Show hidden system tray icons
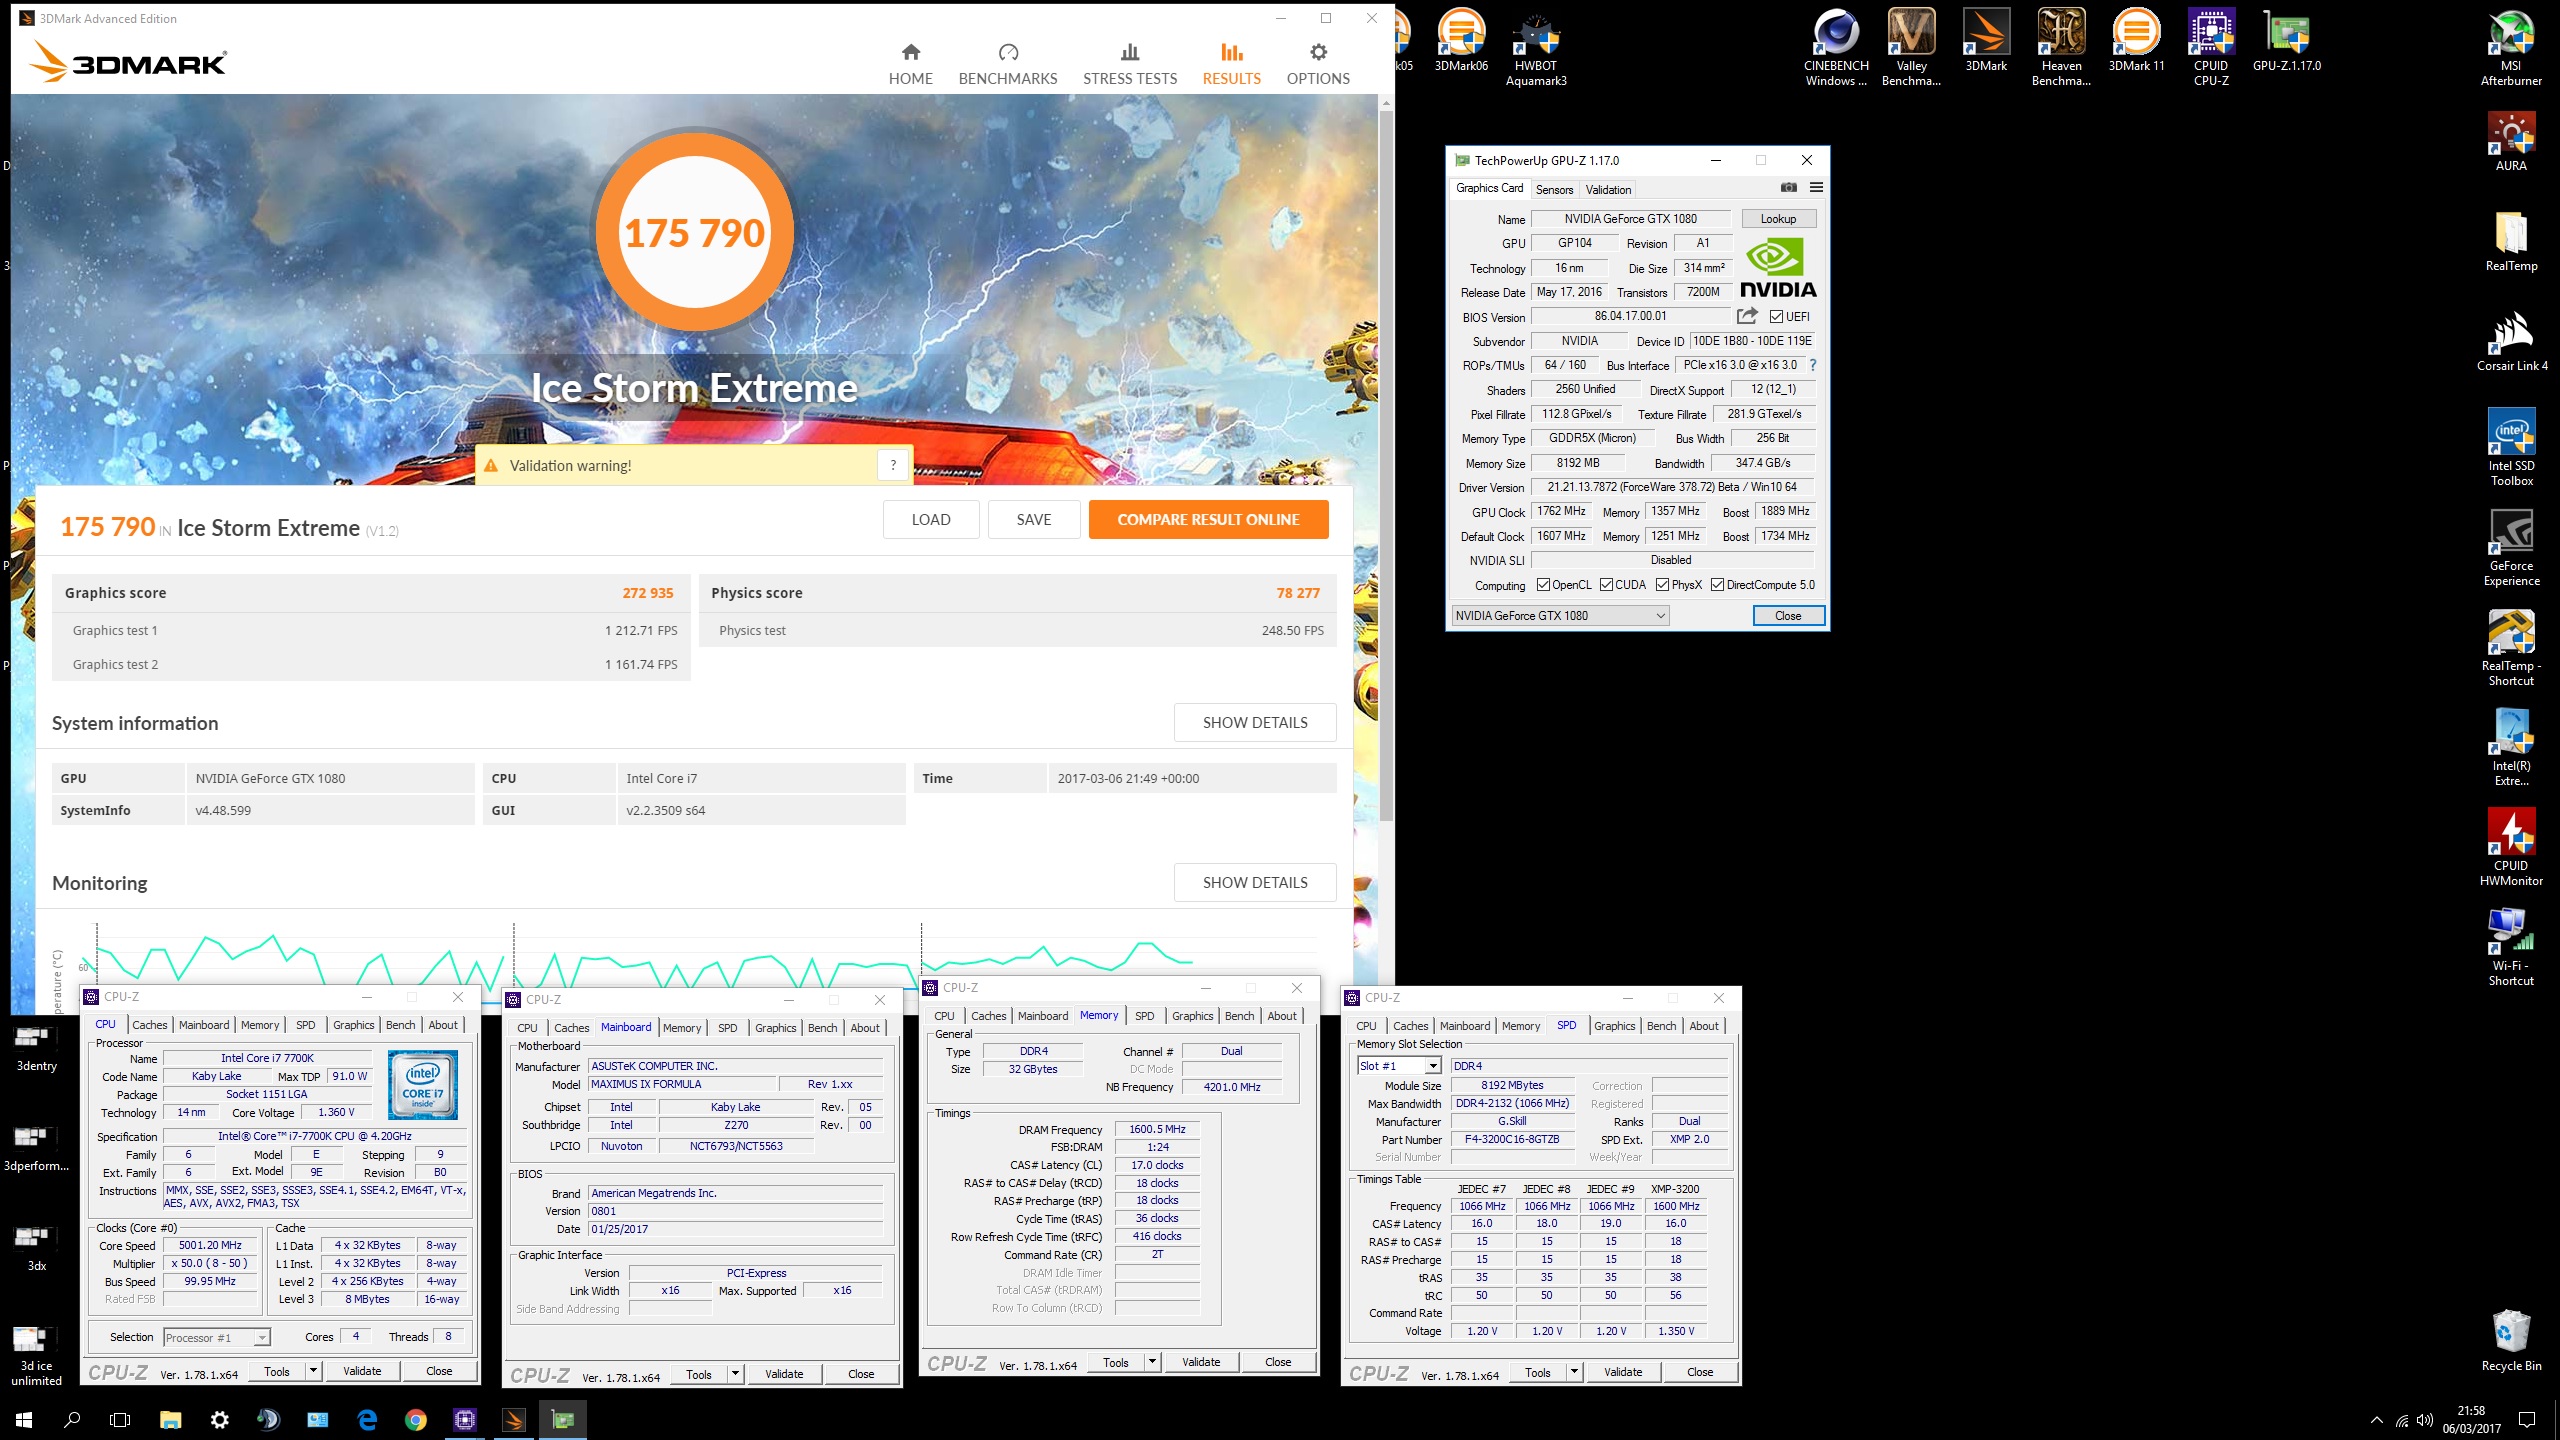 pos(2376,1420)
